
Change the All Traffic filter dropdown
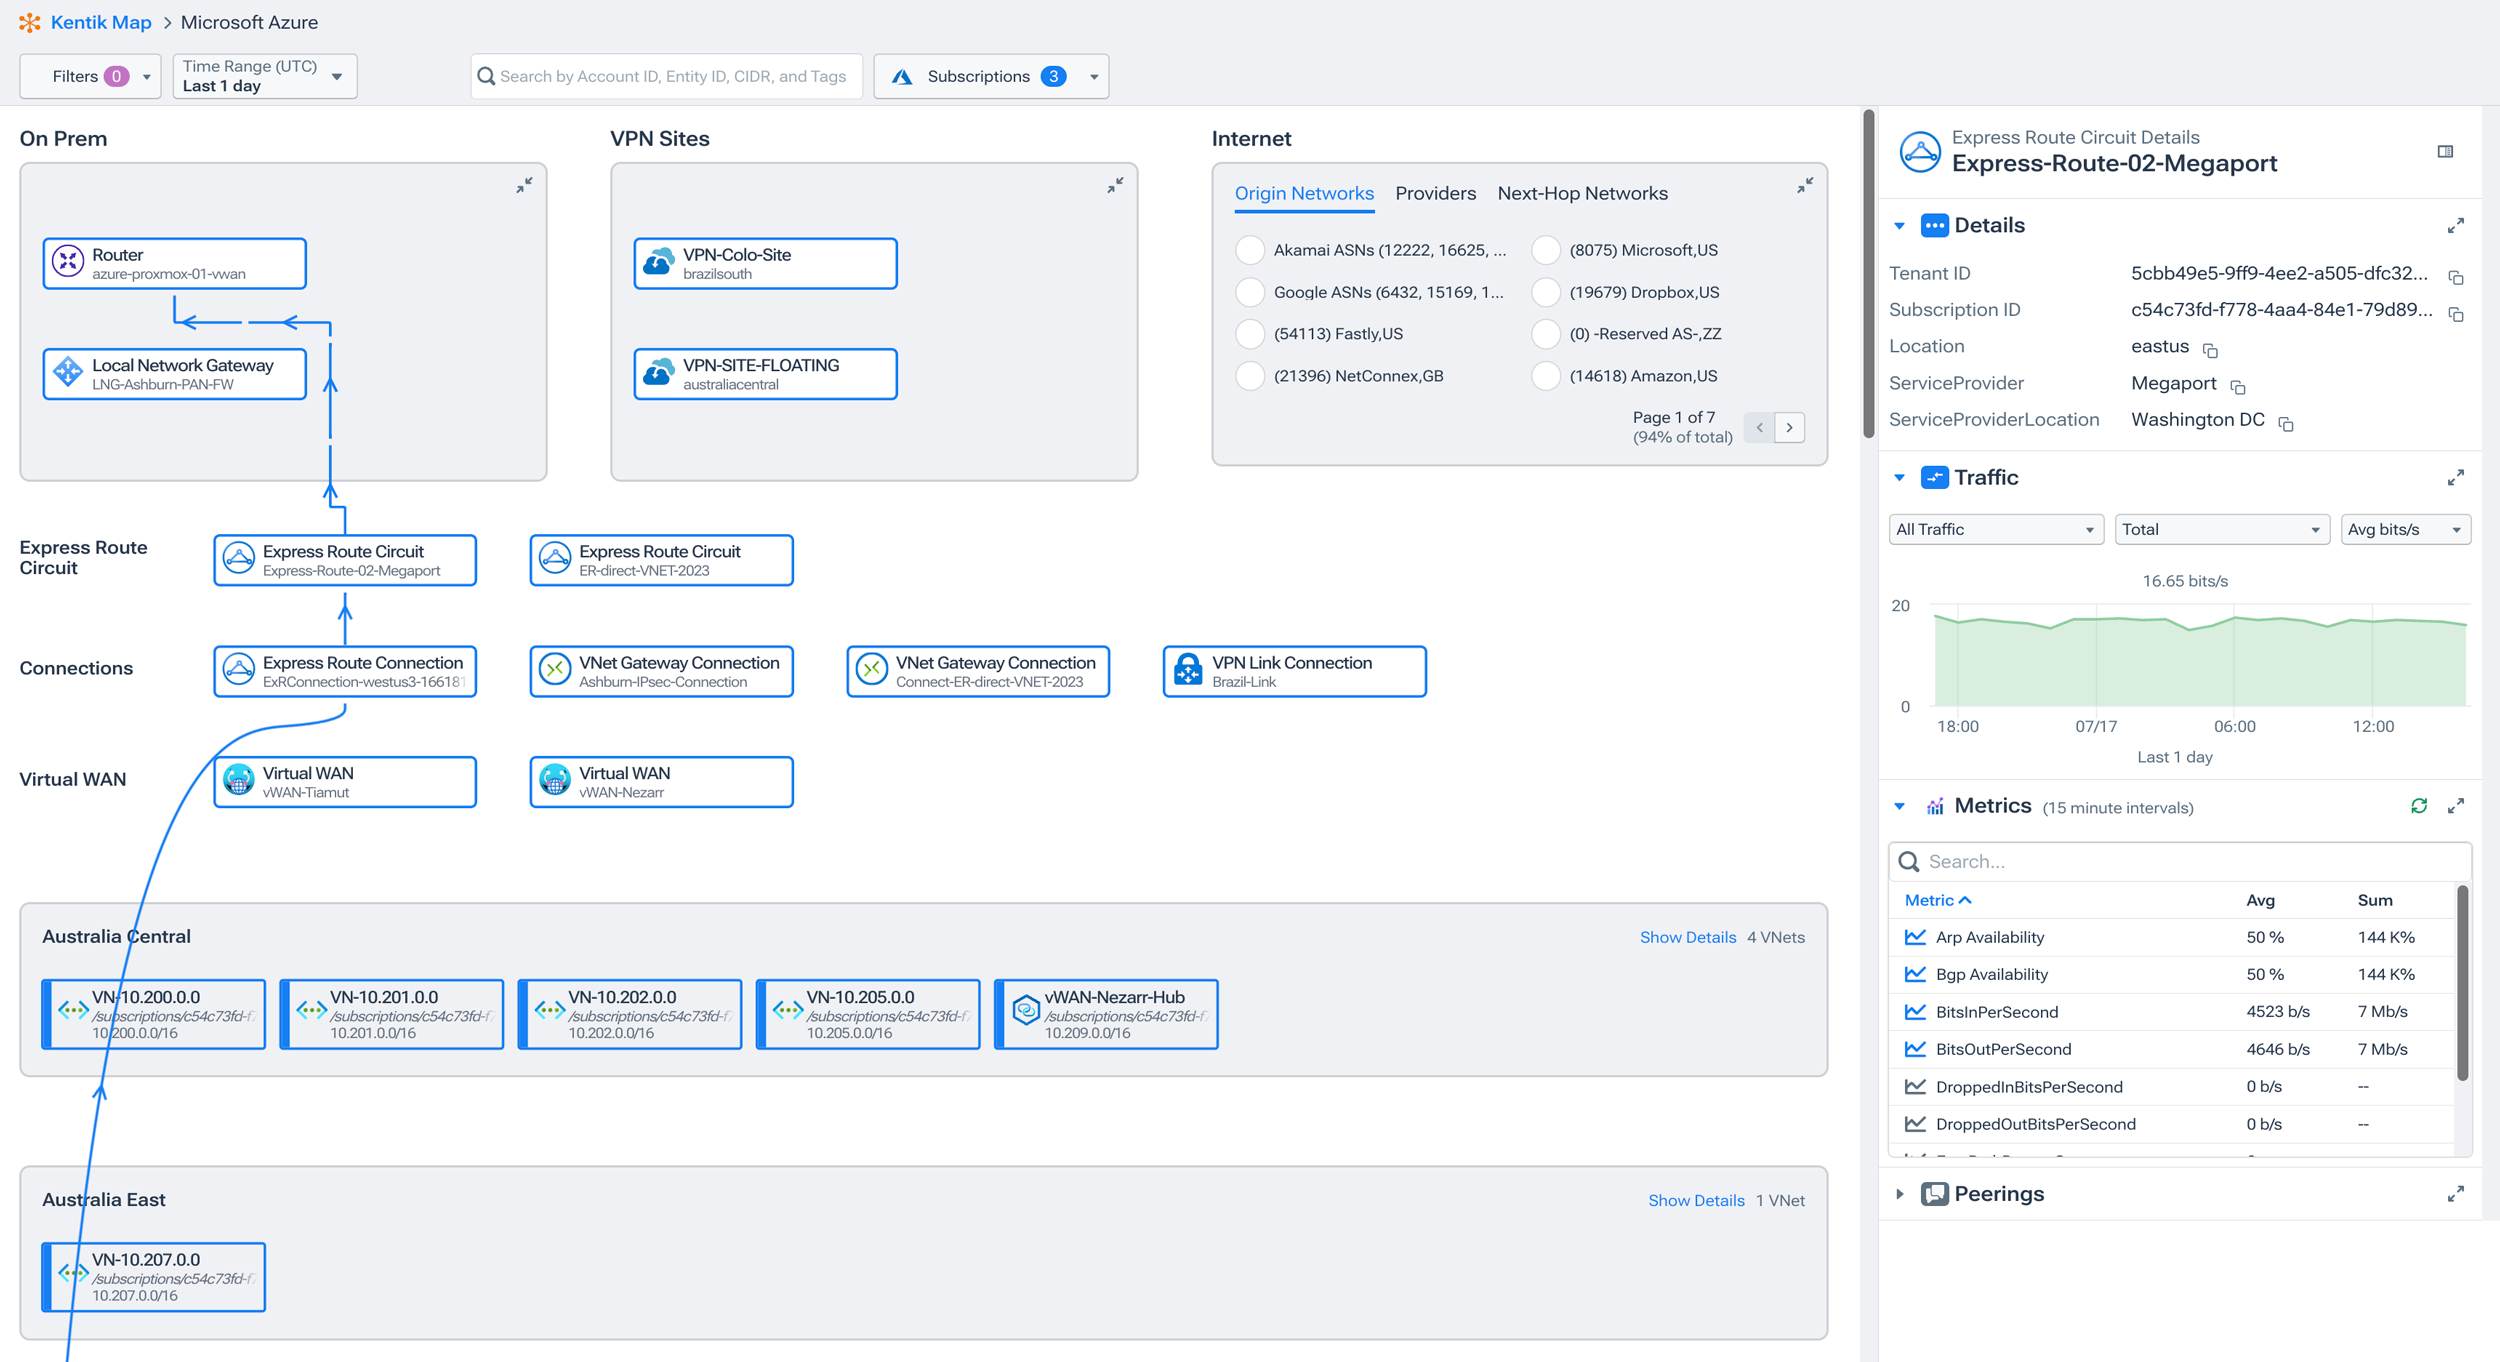tap(1996, 528)
